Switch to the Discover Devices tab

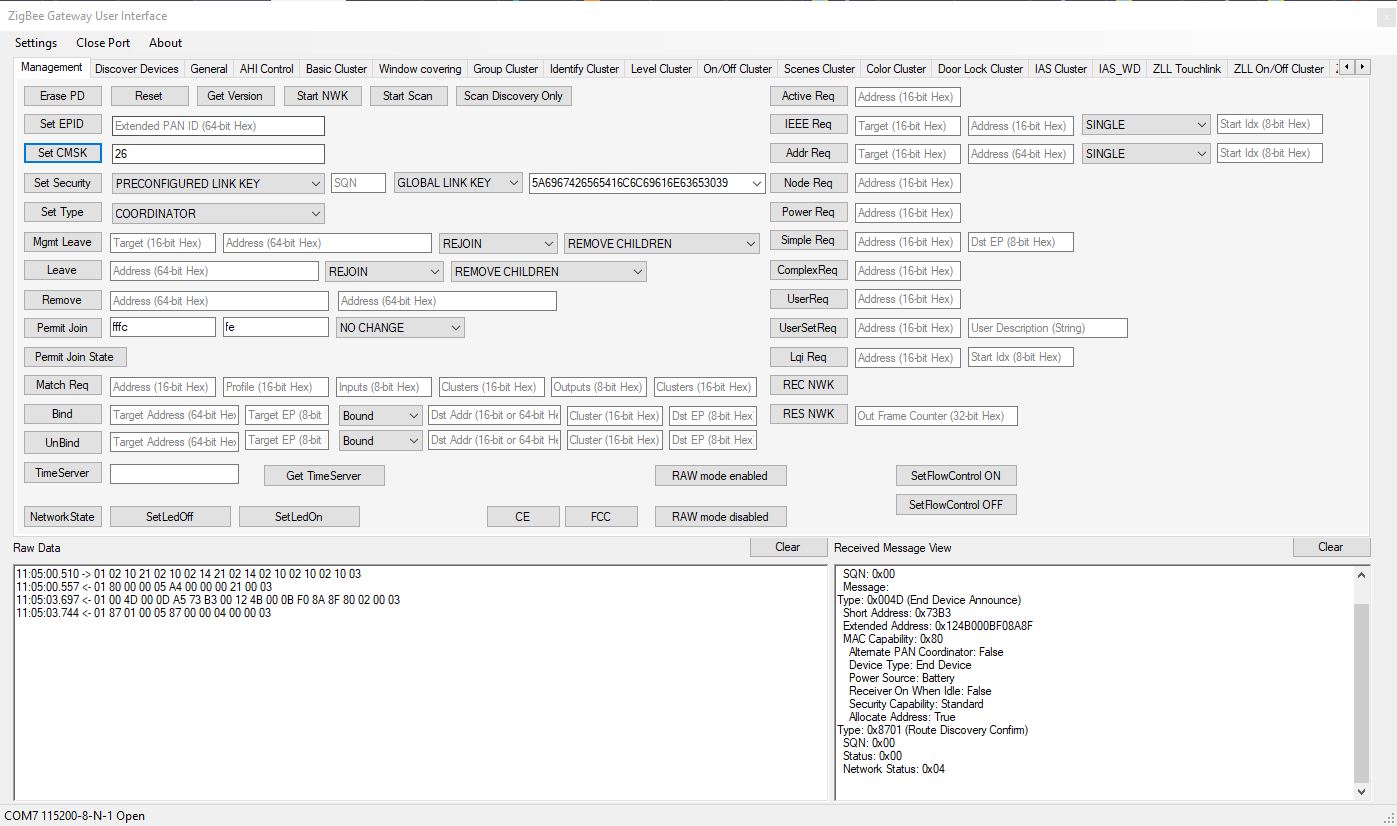[136, 69]
